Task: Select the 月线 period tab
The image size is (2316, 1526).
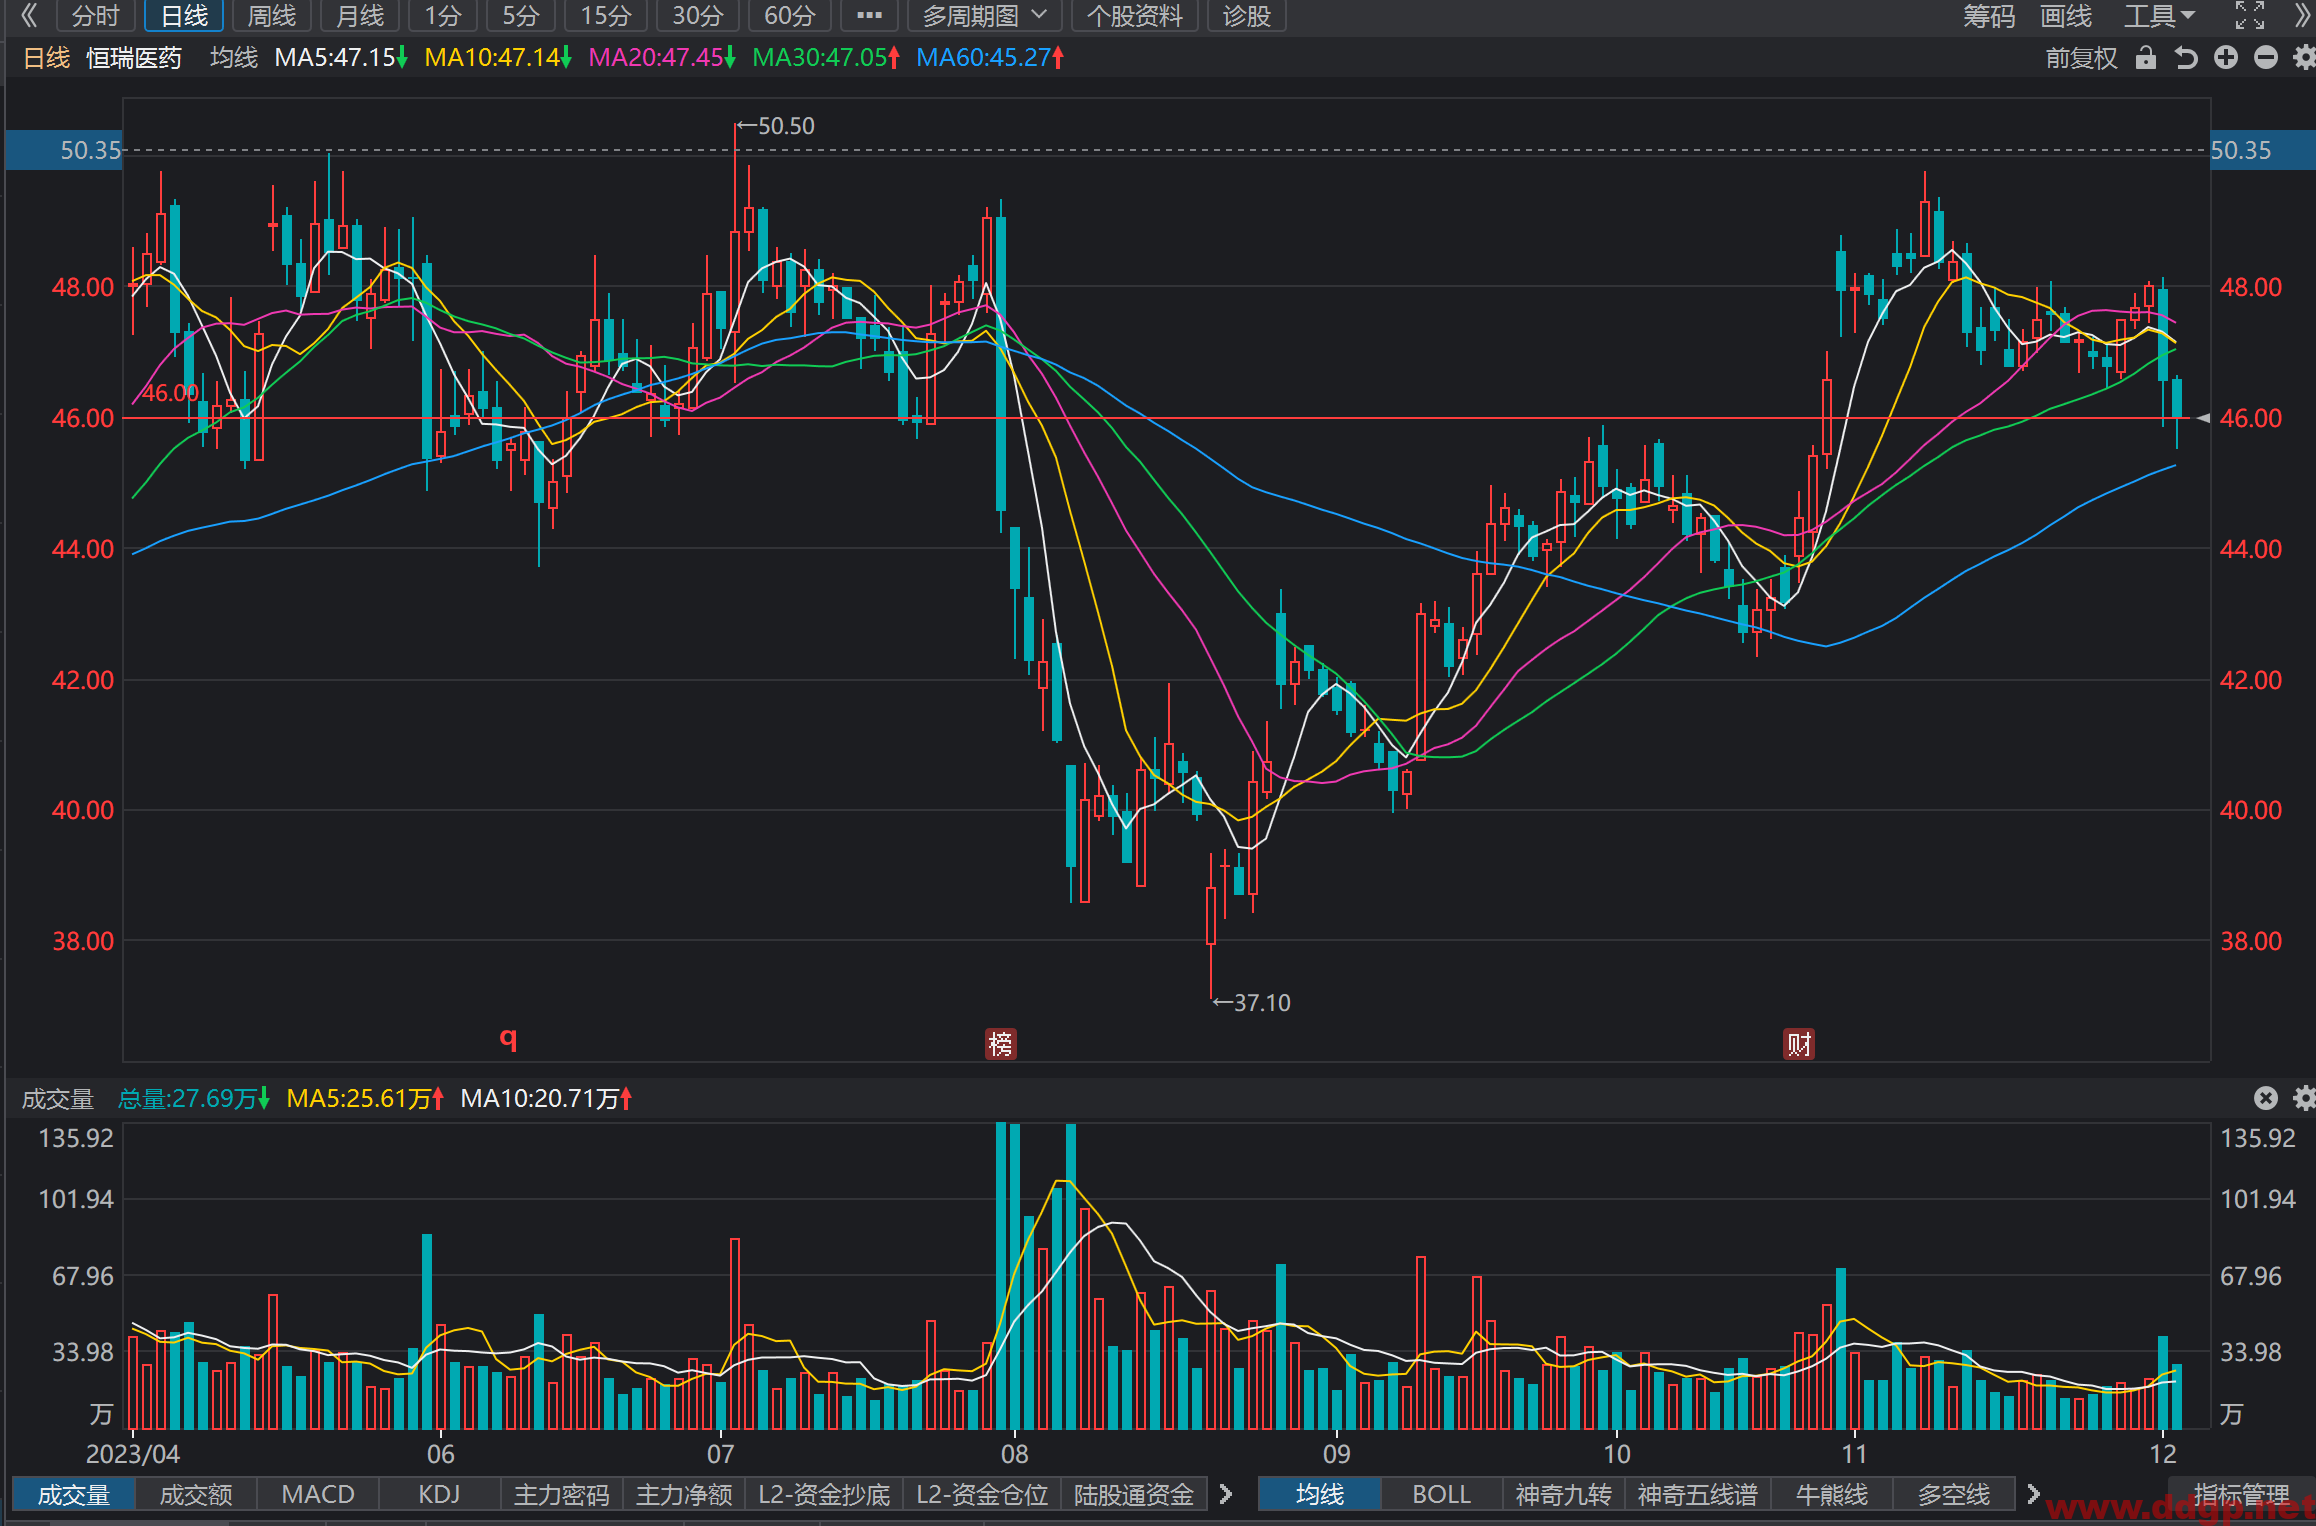Action: coord(359,15)
